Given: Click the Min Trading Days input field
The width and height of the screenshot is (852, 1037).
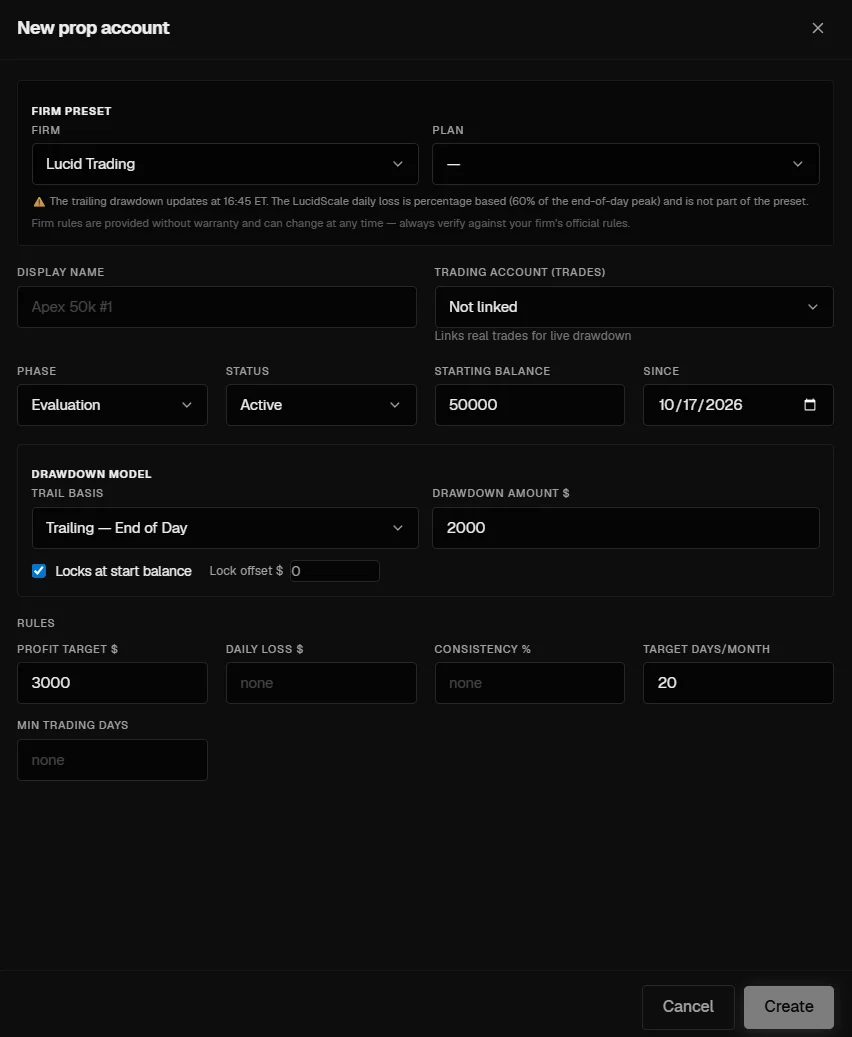Looking at the screenshot, I should pyautogui.click(x=112, y=760).
